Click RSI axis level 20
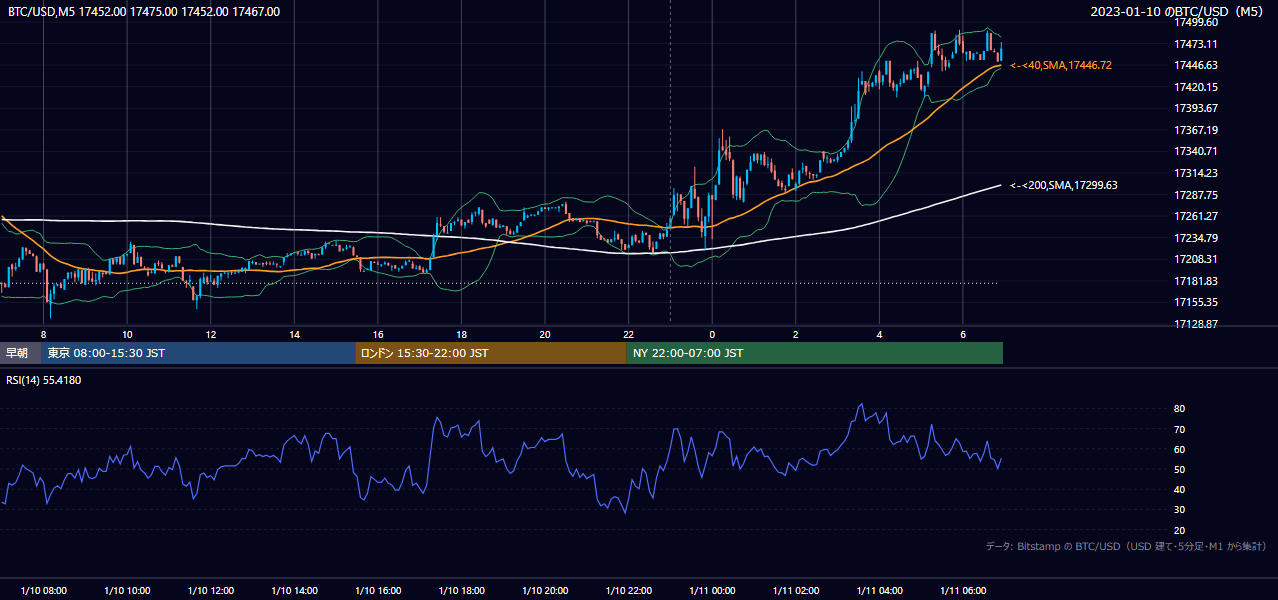Image resolution: width=1278 pixels, height=600 pixels. tap(1179, 530)
